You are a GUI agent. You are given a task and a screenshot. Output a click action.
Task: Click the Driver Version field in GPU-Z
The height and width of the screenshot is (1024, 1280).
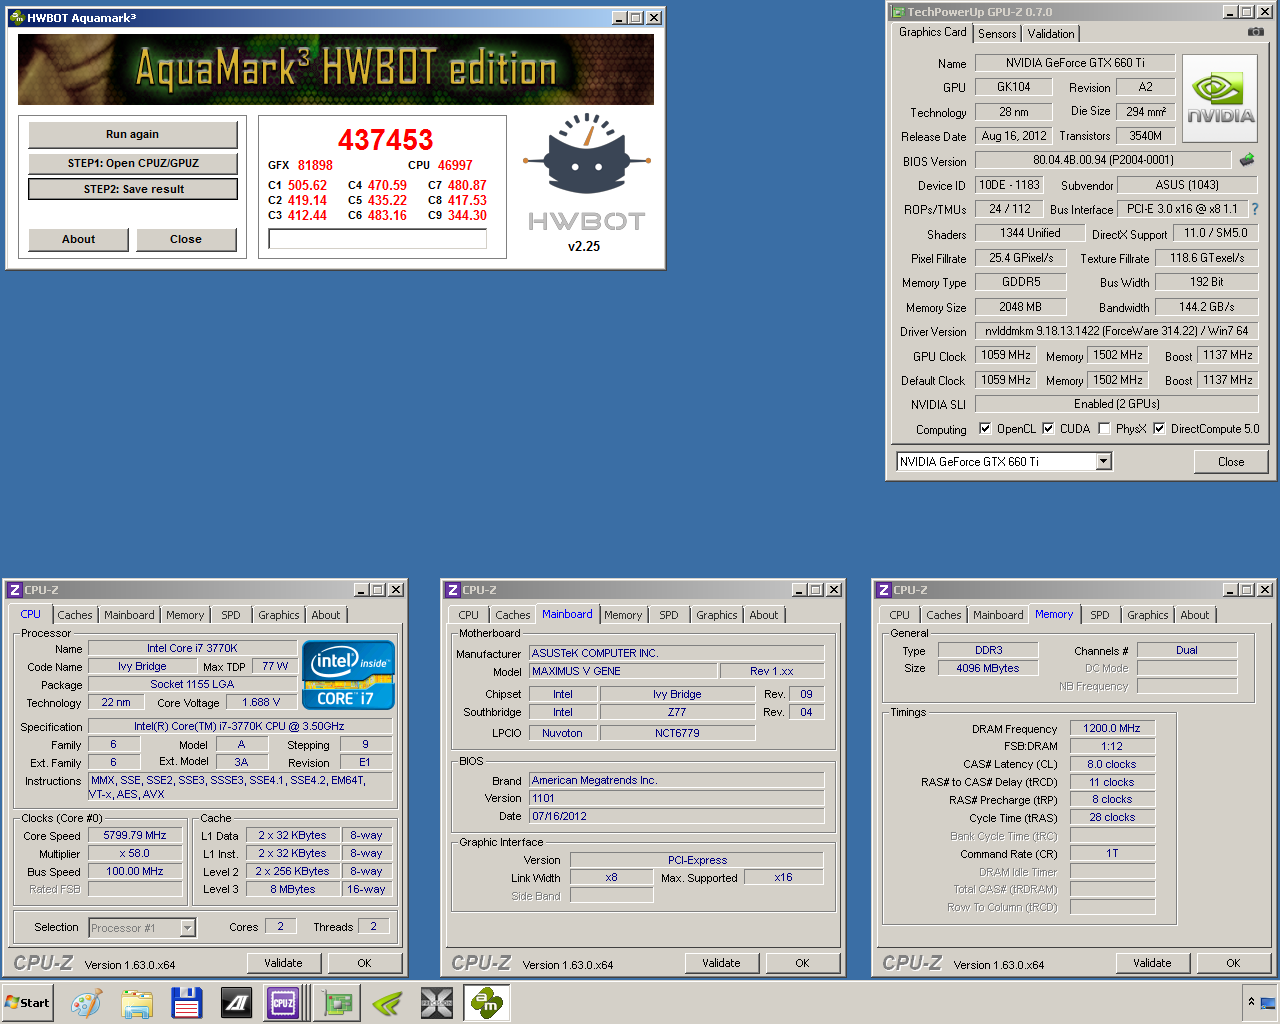coord(1117,331)
